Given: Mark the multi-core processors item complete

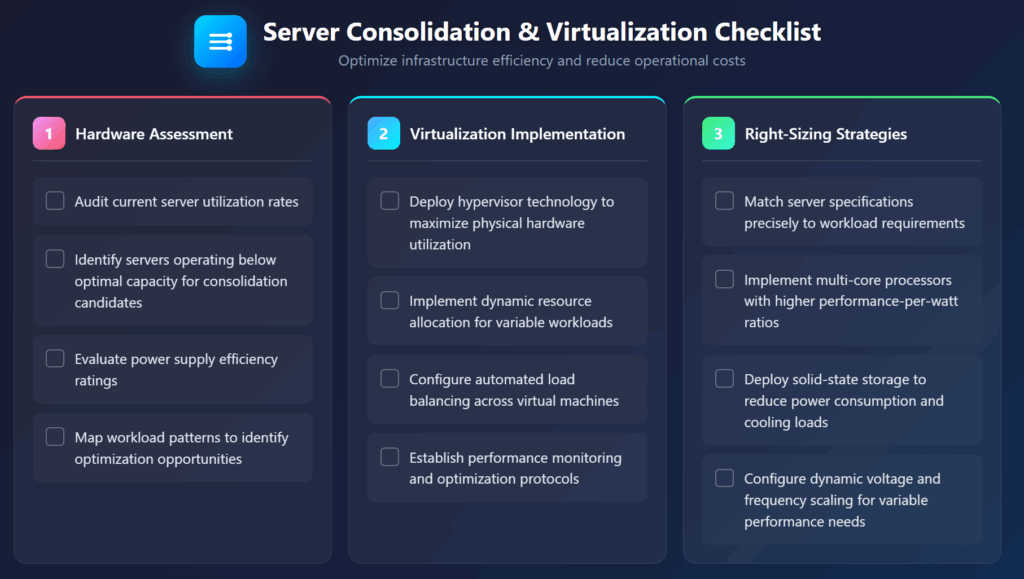Looking at the screenshot, I should click(x=724, y=280).
